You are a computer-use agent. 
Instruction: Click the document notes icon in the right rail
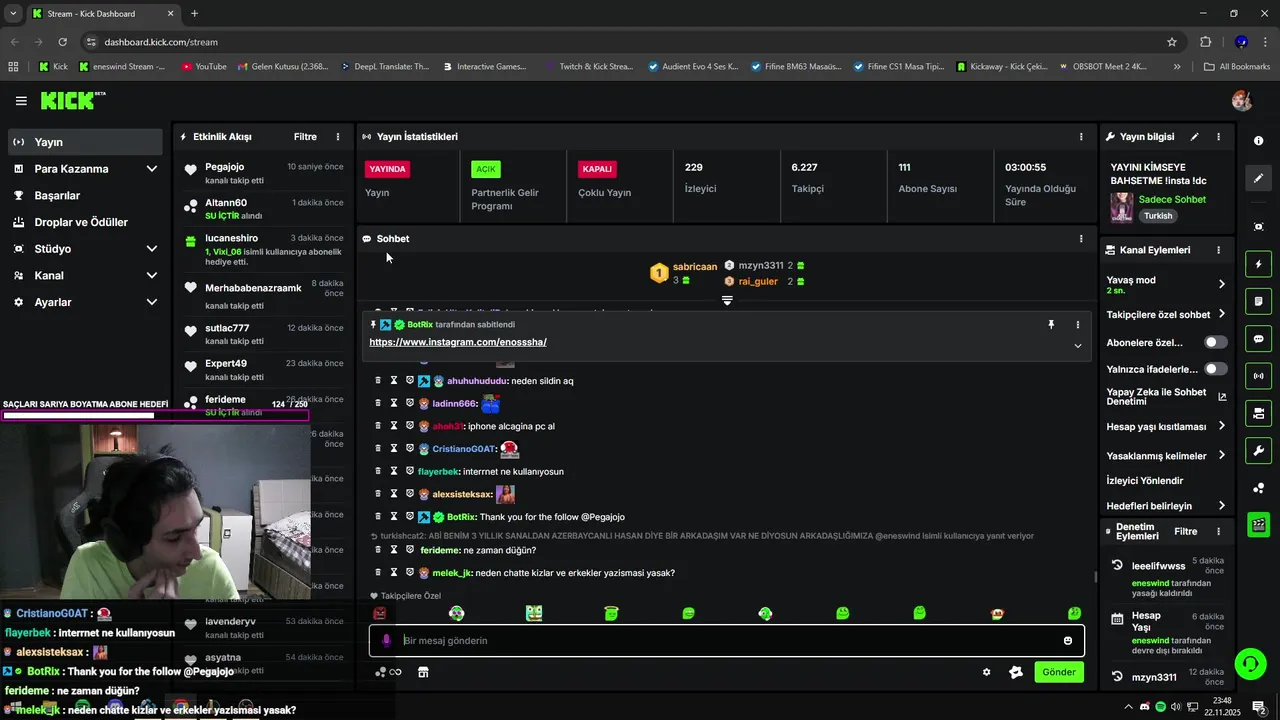click(1258, 301)
